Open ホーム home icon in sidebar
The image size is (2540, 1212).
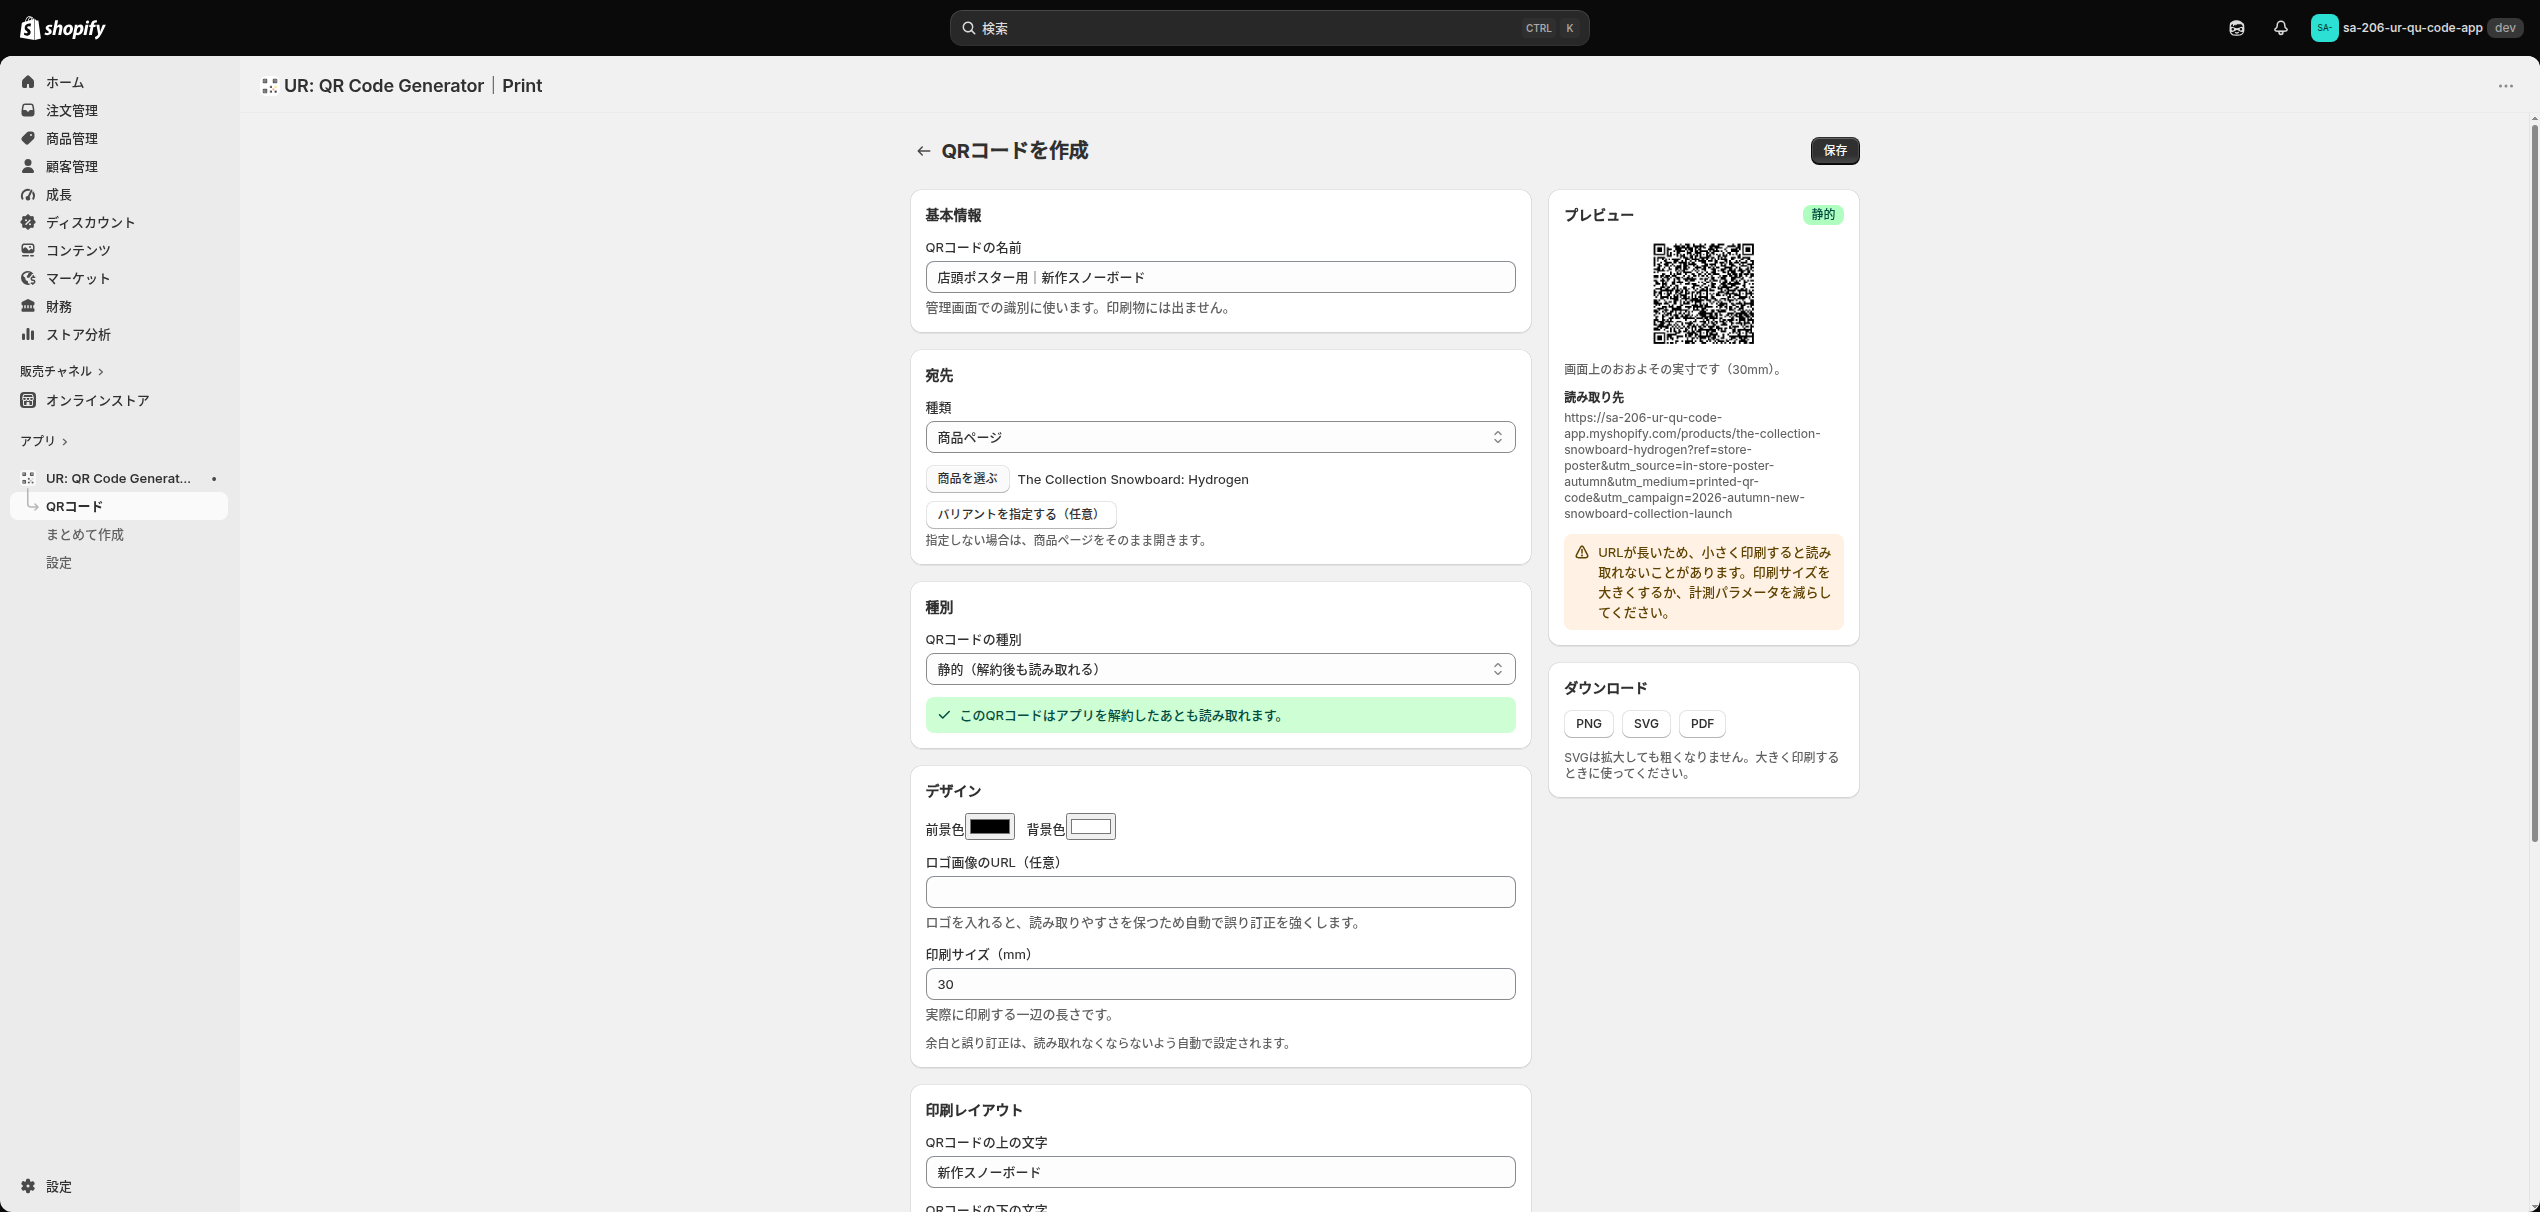click(x=28, y=82)
